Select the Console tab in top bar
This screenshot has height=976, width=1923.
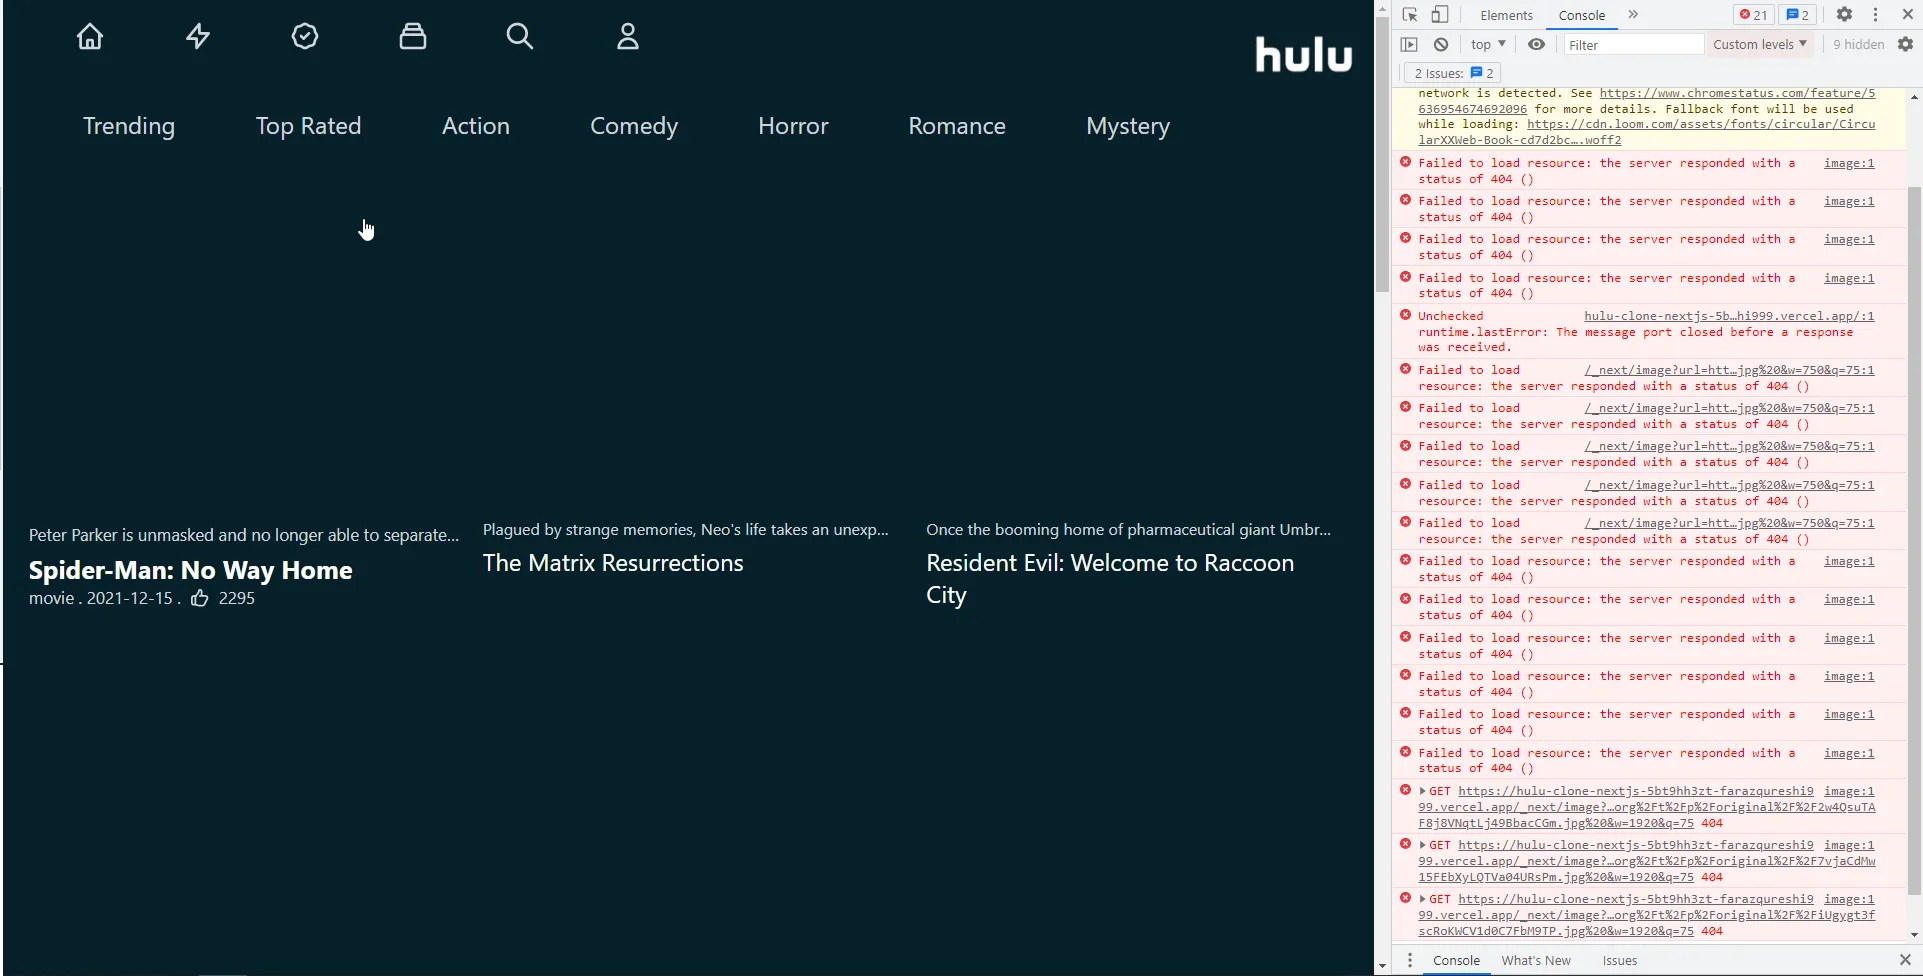(1582, 15)
